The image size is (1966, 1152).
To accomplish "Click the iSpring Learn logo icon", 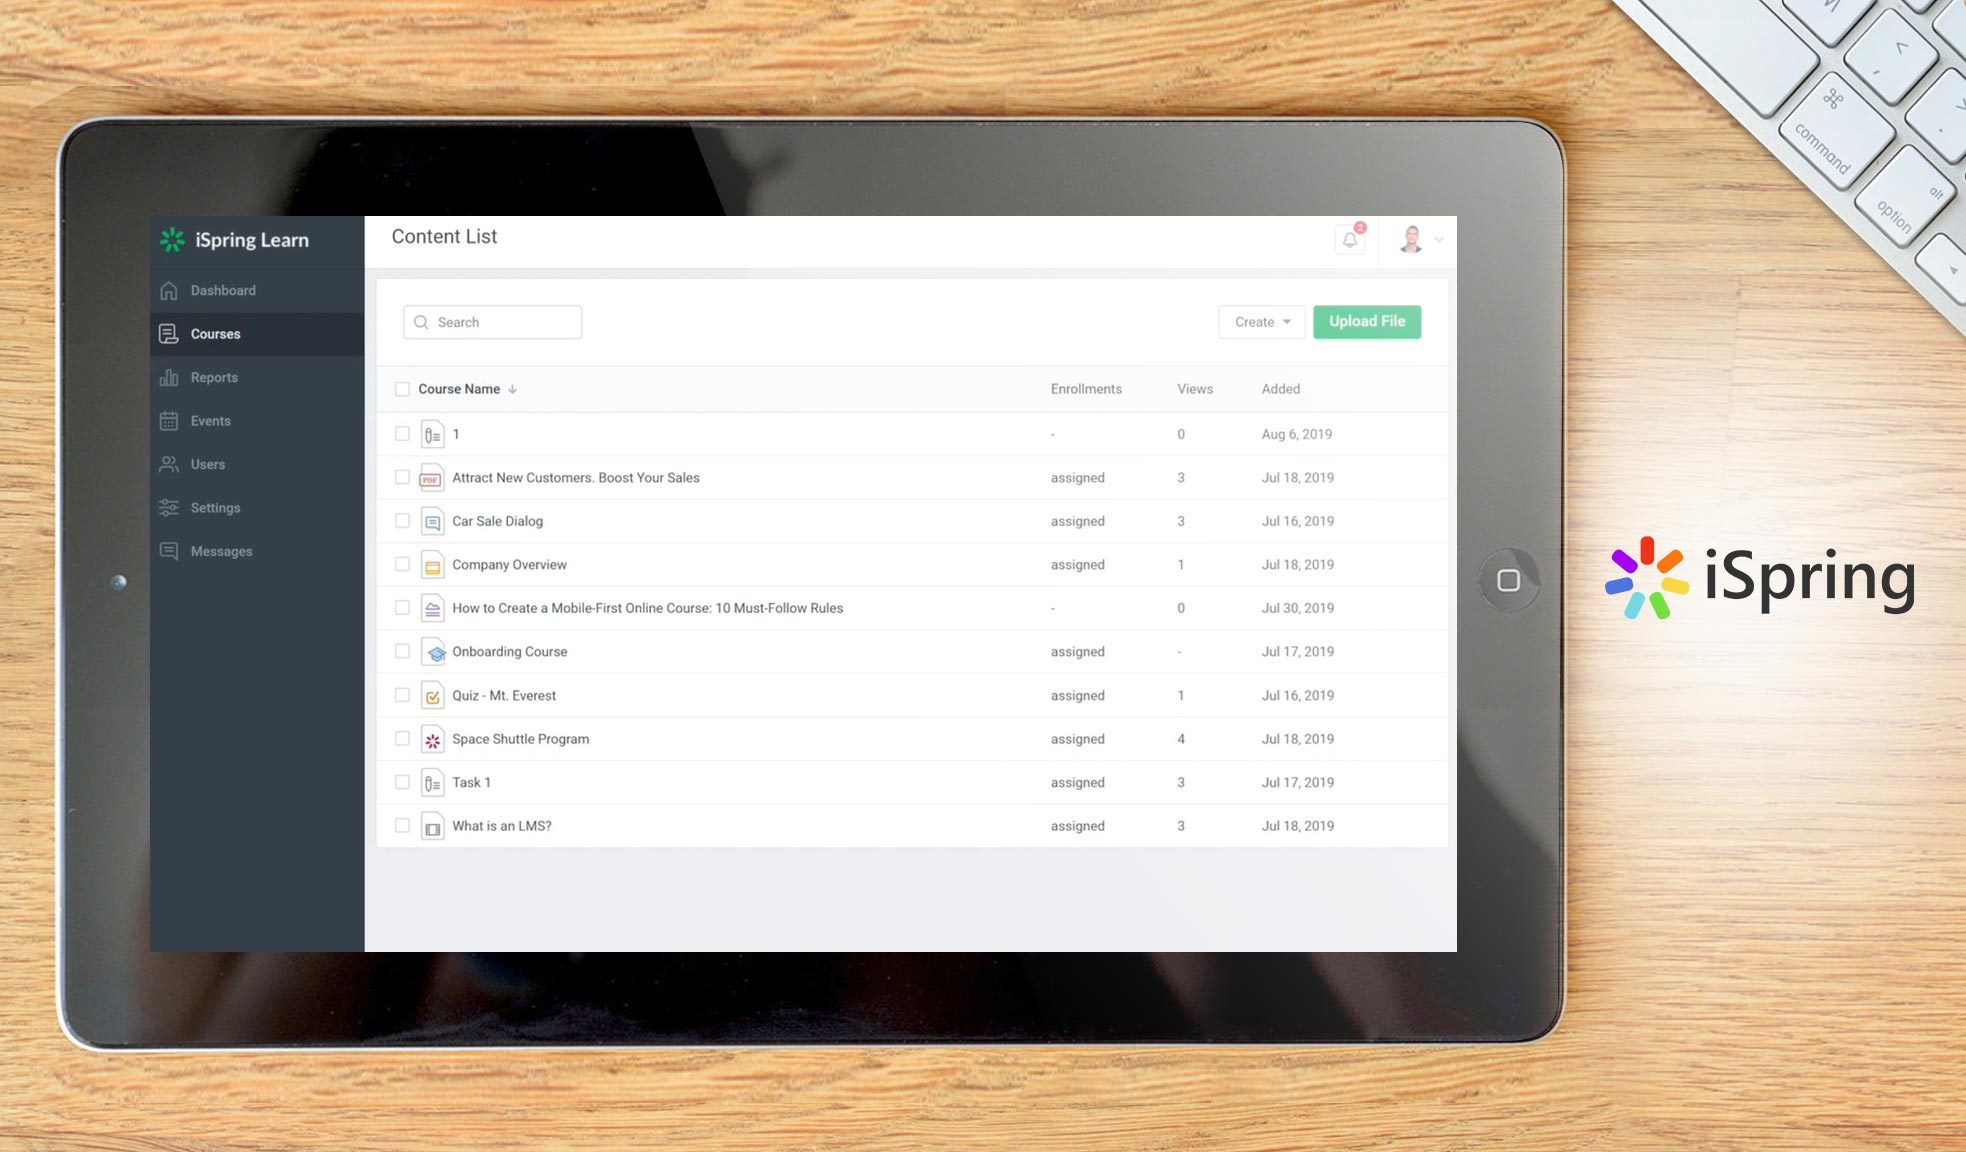I will pyautogui.click(x=172, y=240).
